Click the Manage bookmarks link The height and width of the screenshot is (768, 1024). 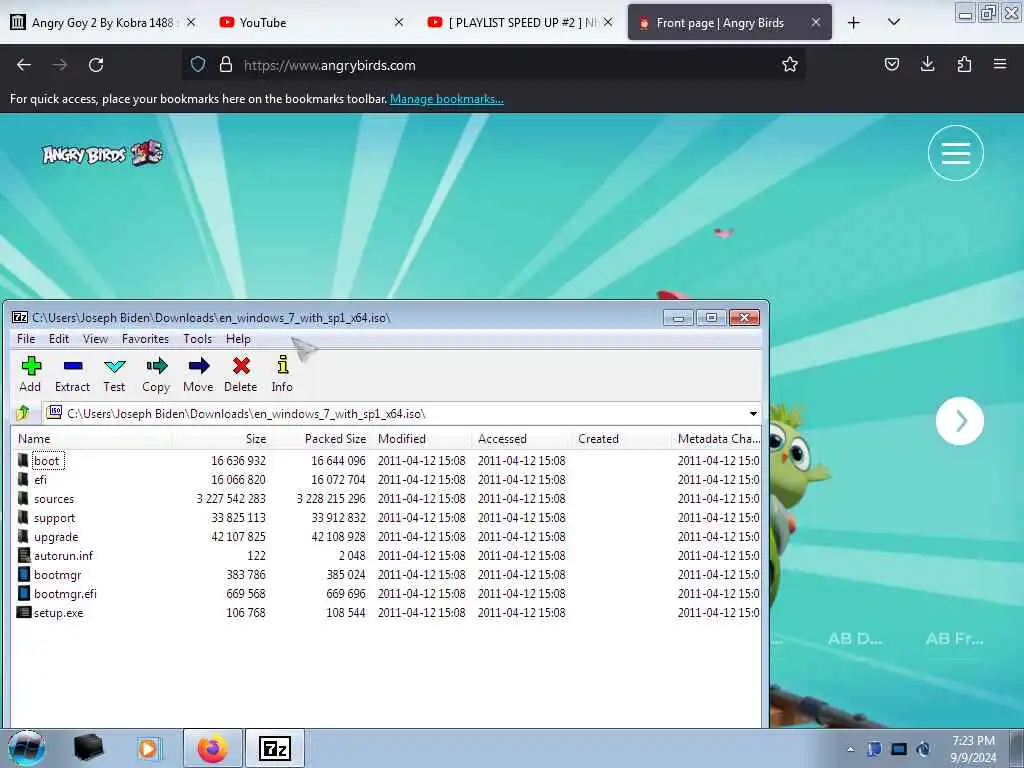tap(447, 99)
